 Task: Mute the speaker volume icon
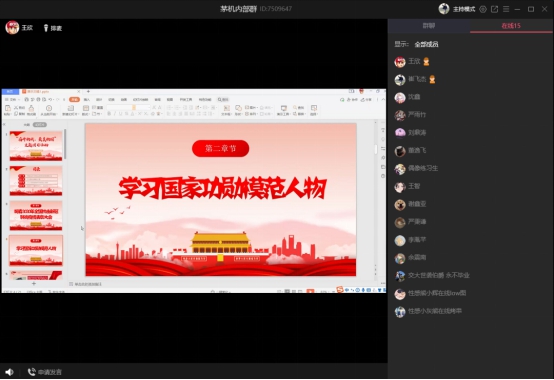(x=9, y=372)
